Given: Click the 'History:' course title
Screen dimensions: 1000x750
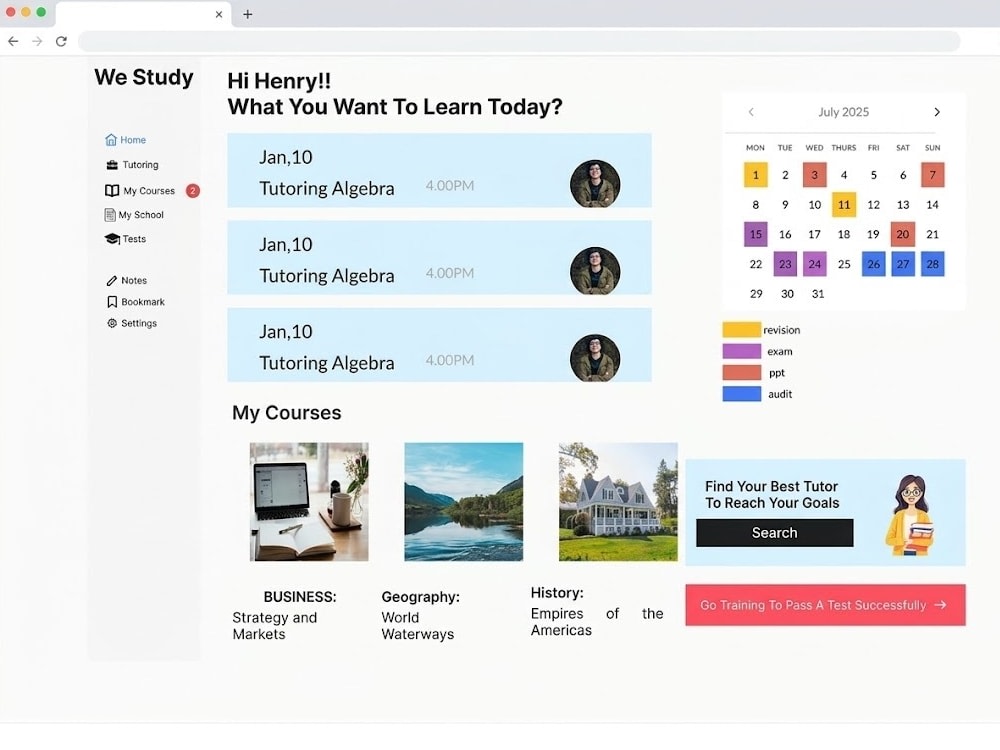Looking at the screenshot, I should [x=557, y=593].
